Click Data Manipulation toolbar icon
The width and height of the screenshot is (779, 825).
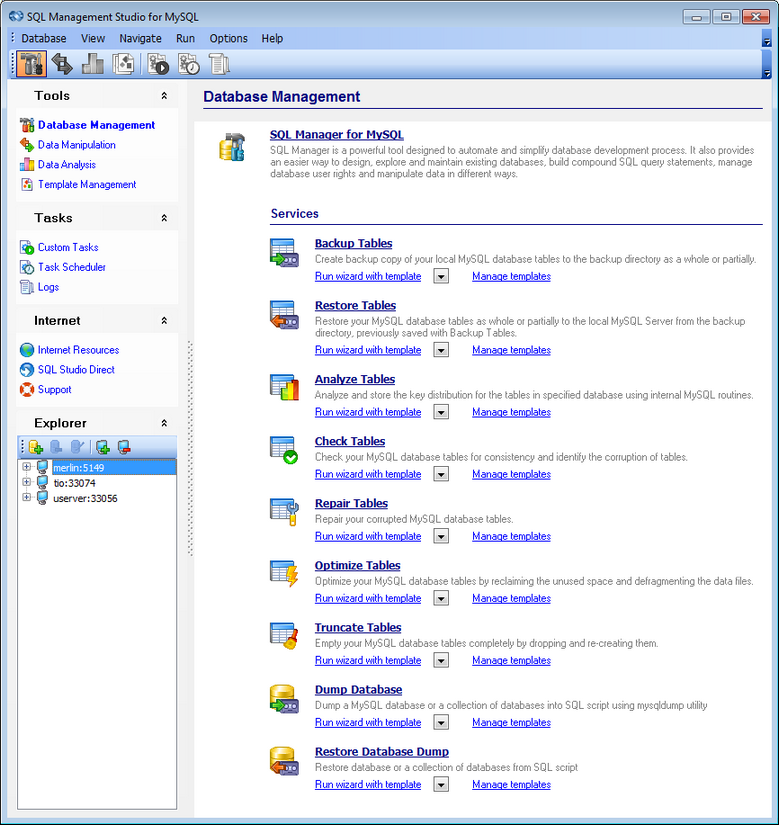pos(62,64)
